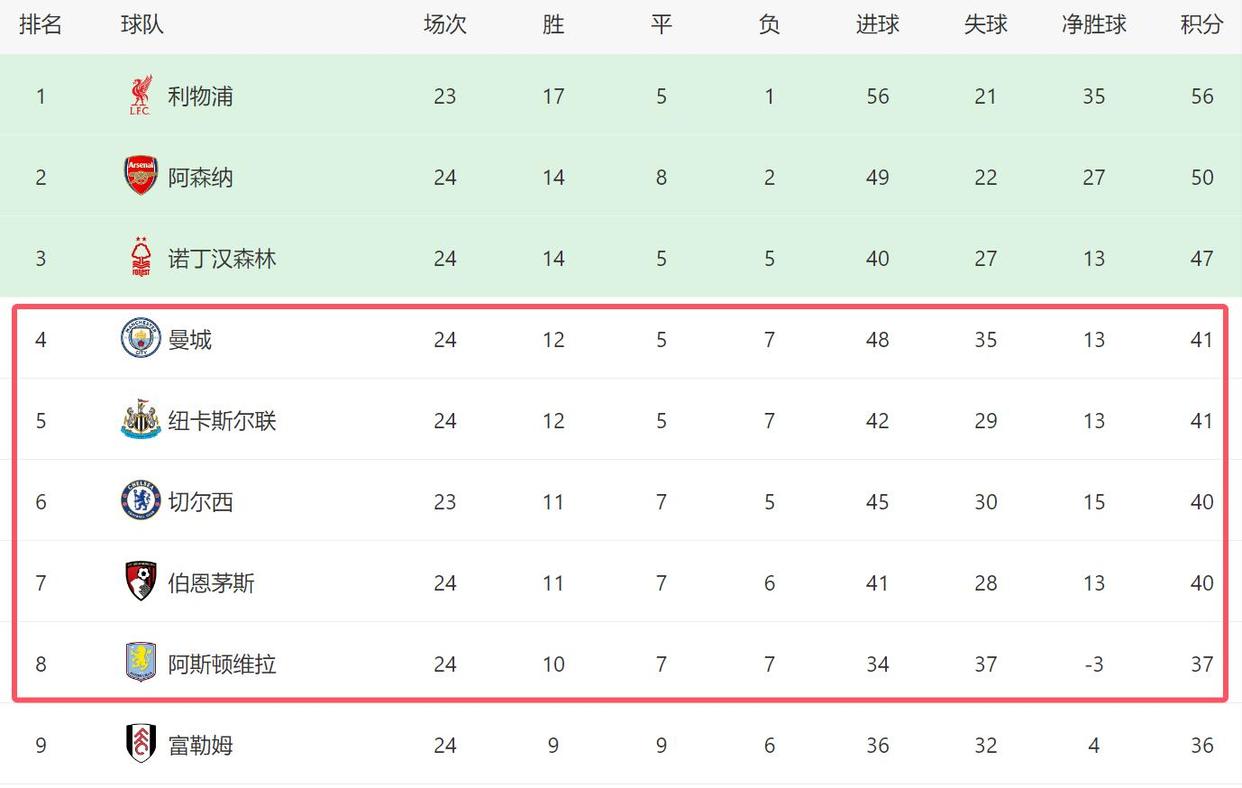Click the Fulham club badge
This screenshot has width=1242, height=788.
(141, 744)
